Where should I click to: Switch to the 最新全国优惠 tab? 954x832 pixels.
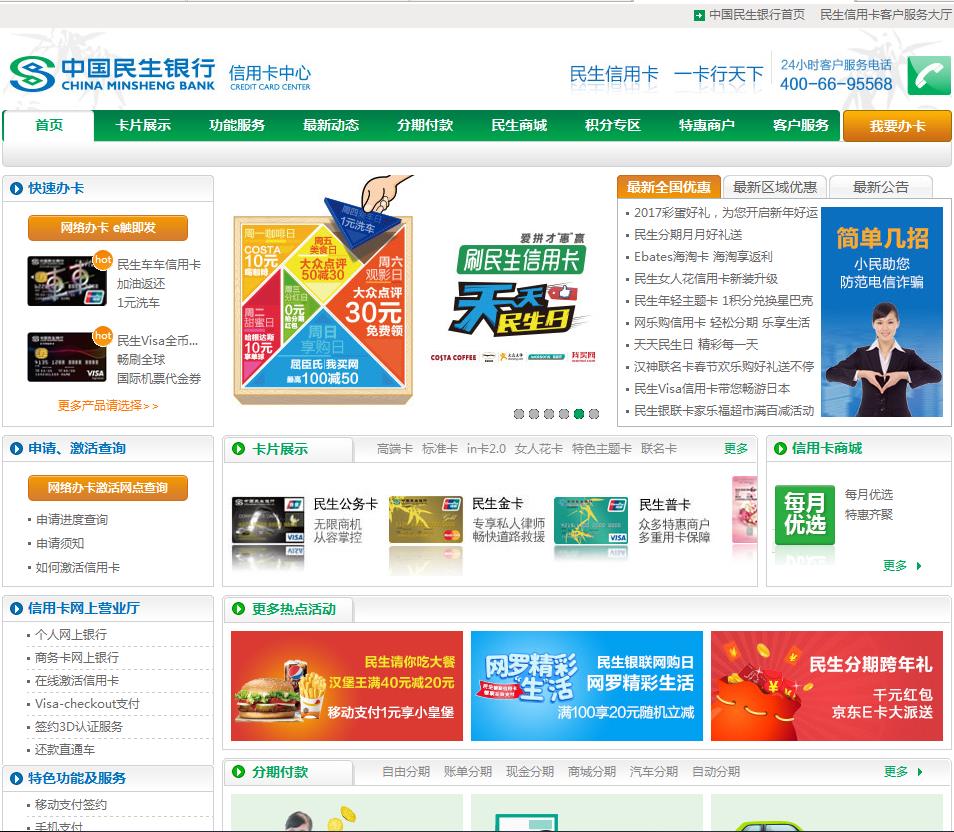coord(669,187)
